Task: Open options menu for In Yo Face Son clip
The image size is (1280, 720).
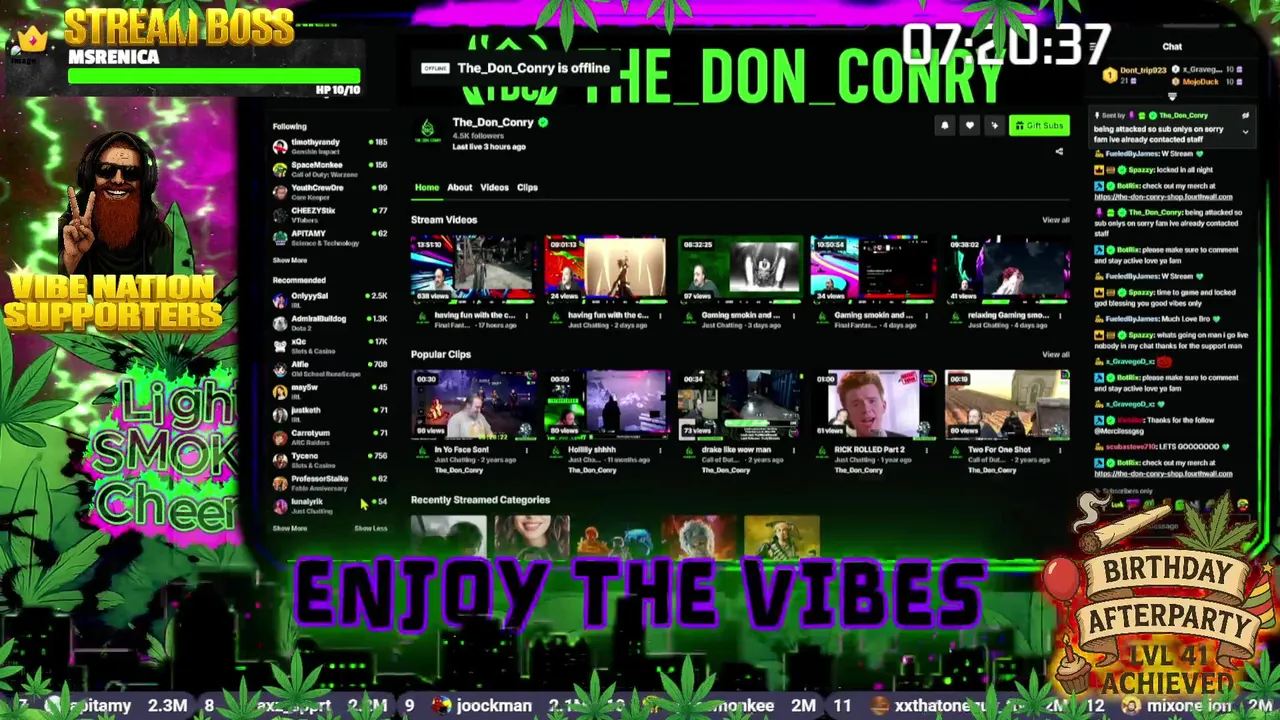Action: click(527, 450)
